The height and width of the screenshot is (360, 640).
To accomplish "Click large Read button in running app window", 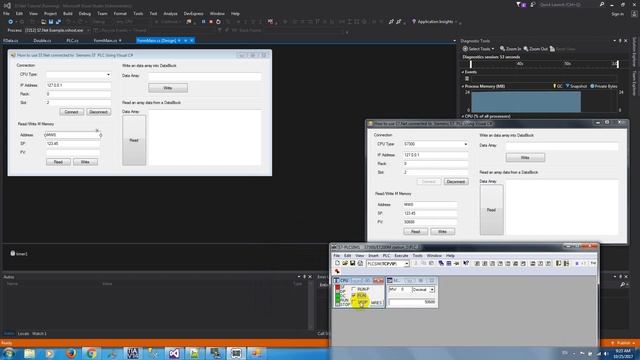I will coord(491,210).
